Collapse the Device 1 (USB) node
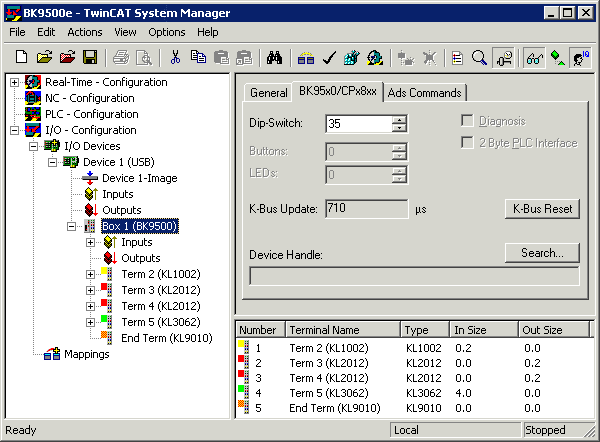This screenshot has width=600, height=442. [x=52, y=163]
